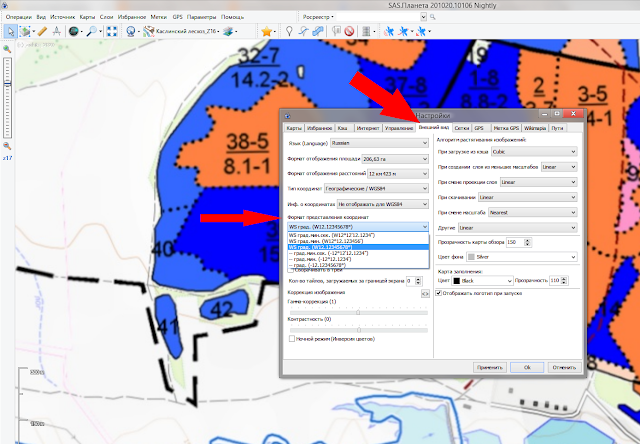Toggle full screen mode icon

click(112, 31)
